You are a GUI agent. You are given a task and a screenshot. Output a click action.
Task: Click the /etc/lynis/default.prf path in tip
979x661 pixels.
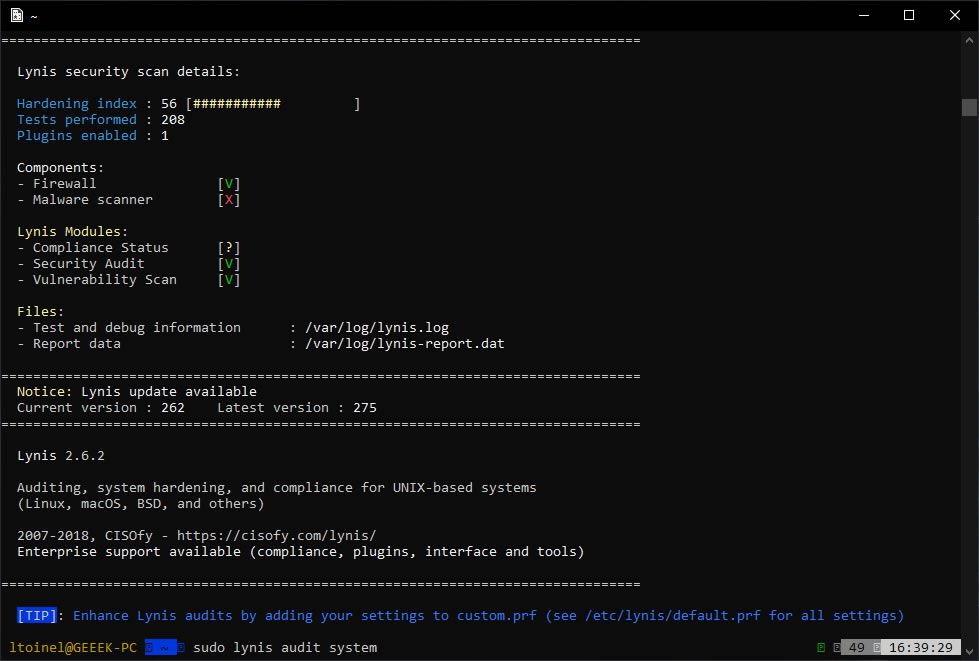672,615
